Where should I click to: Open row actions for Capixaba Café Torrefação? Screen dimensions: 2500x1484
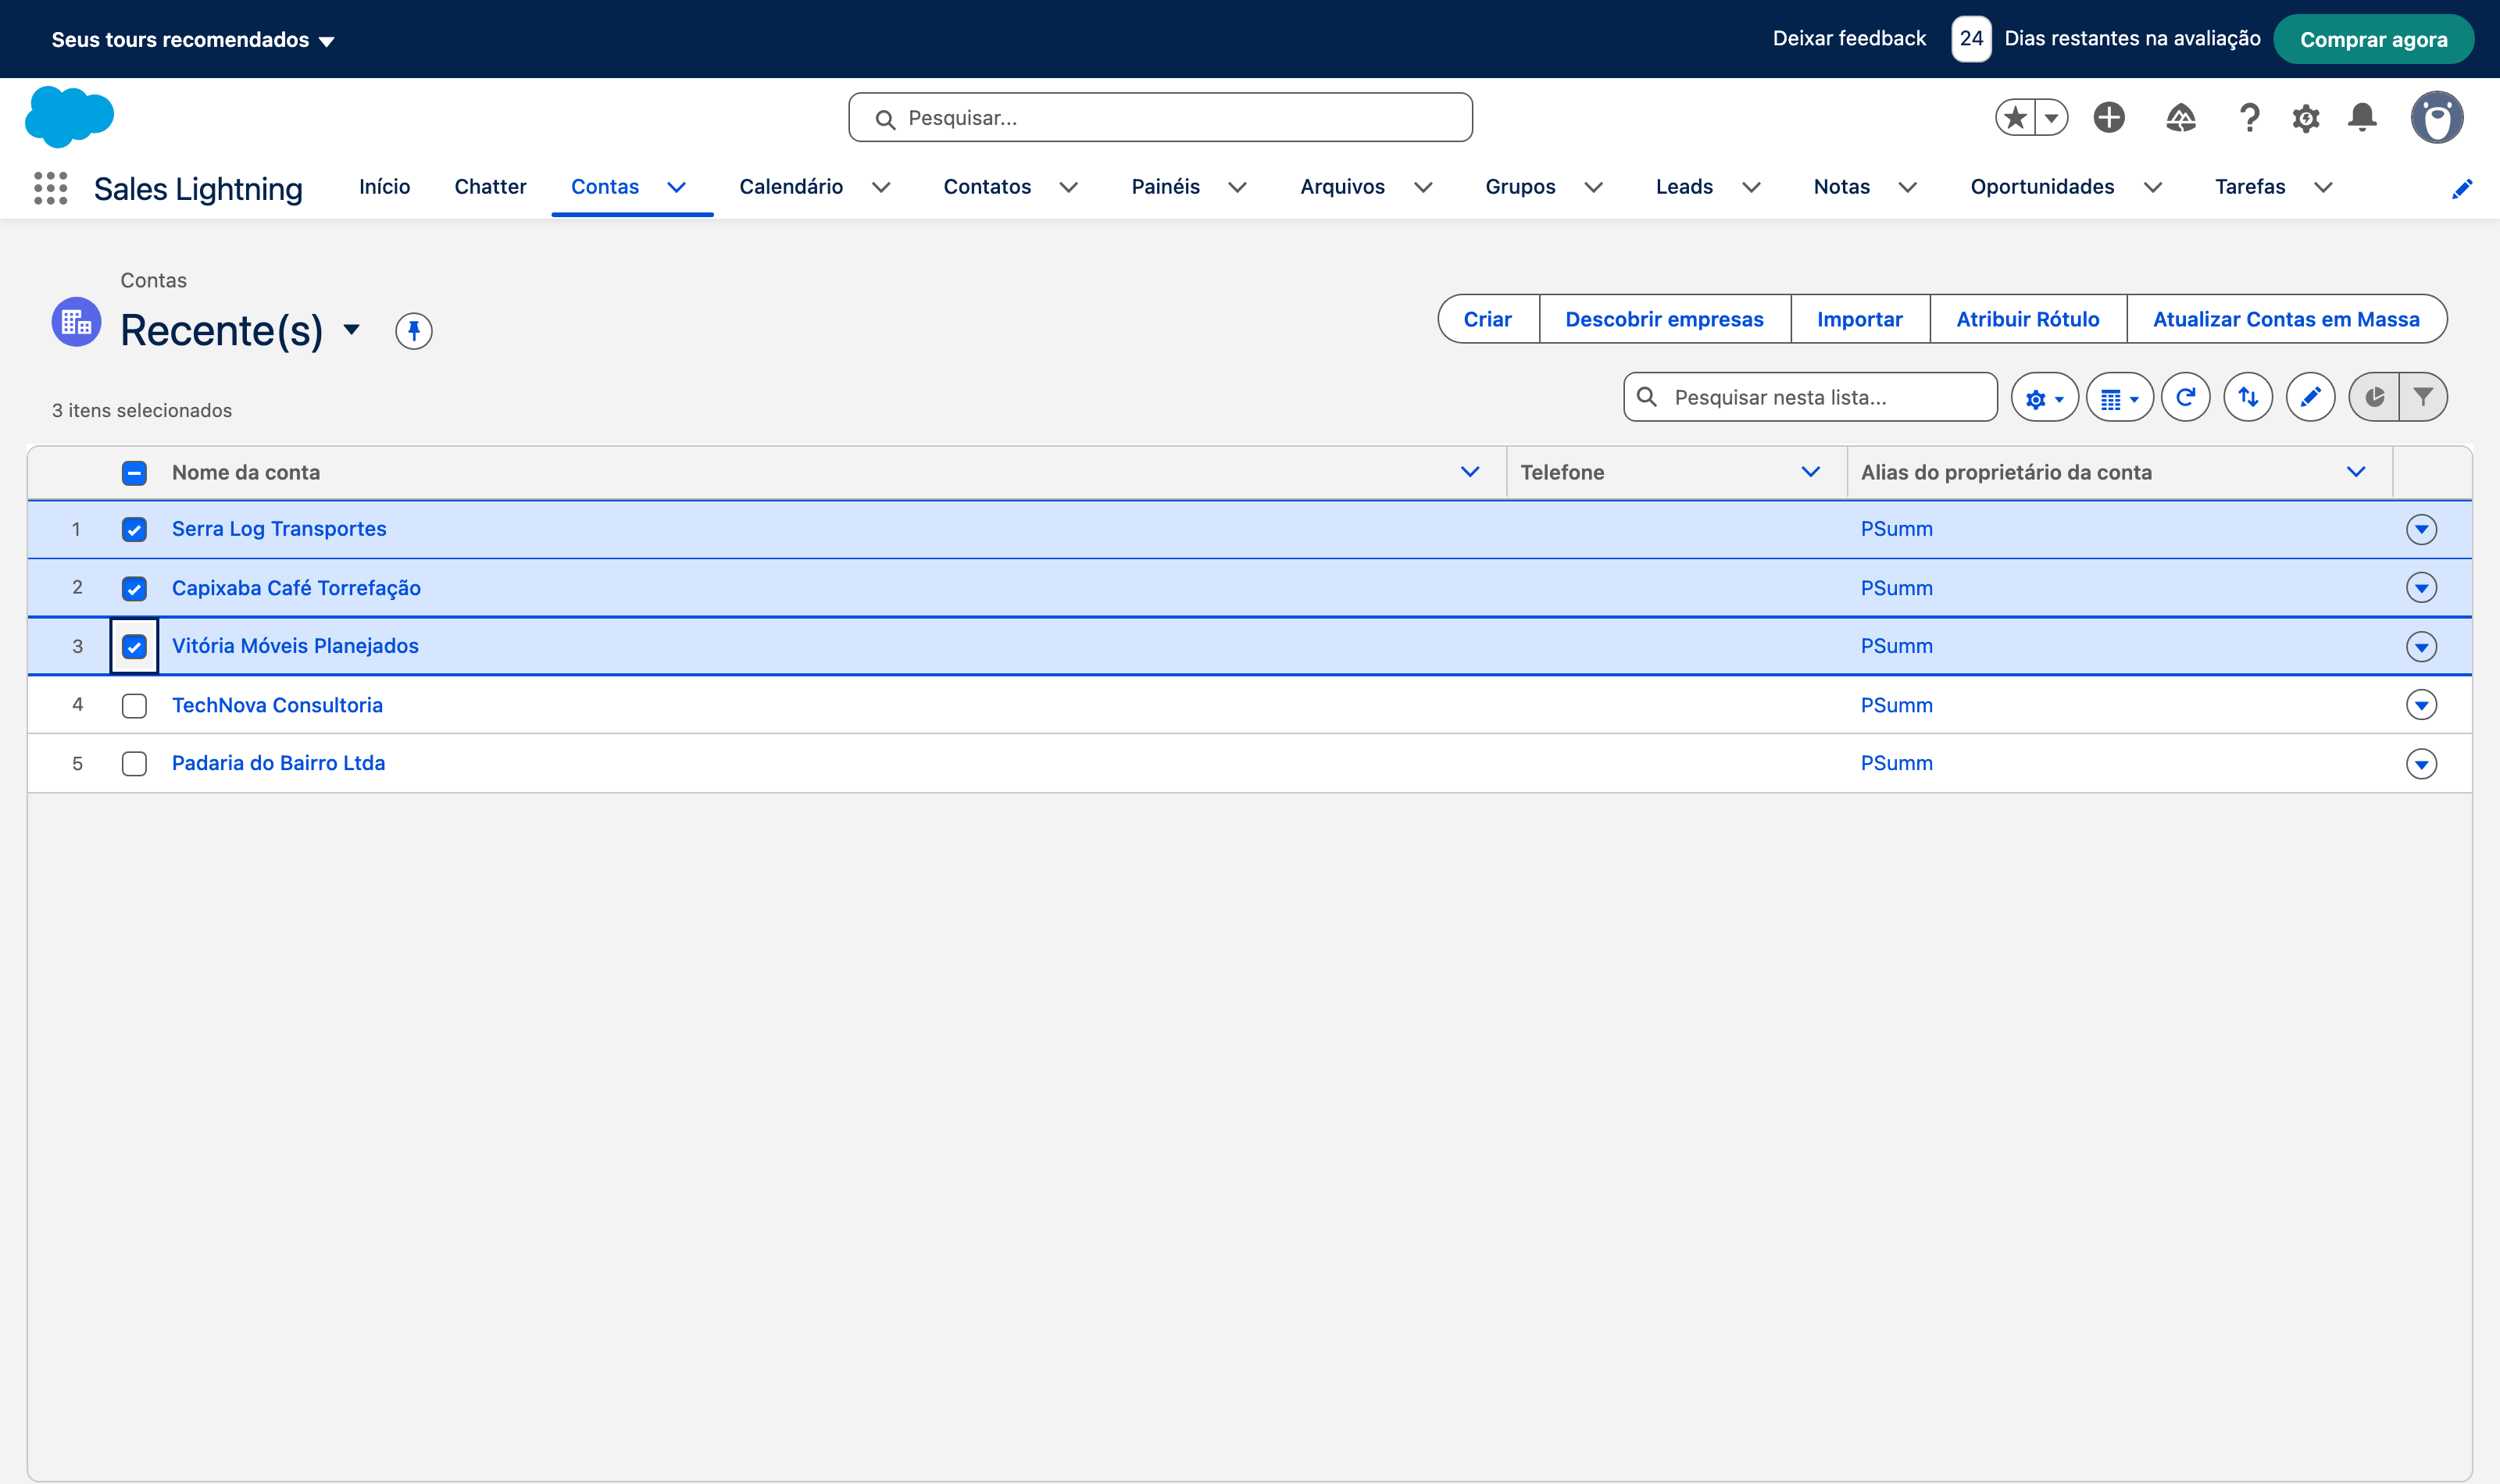pos(2421,588)
